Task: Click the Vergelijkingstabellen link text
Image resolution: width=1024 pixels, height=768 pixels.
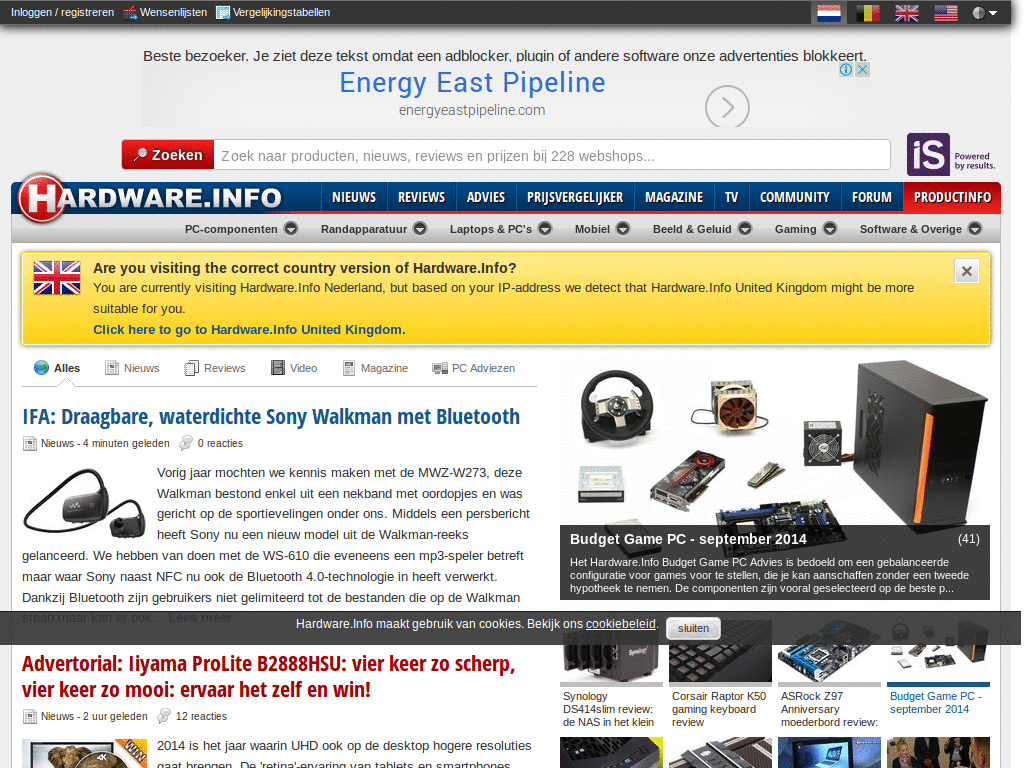Action: (281, 12)
